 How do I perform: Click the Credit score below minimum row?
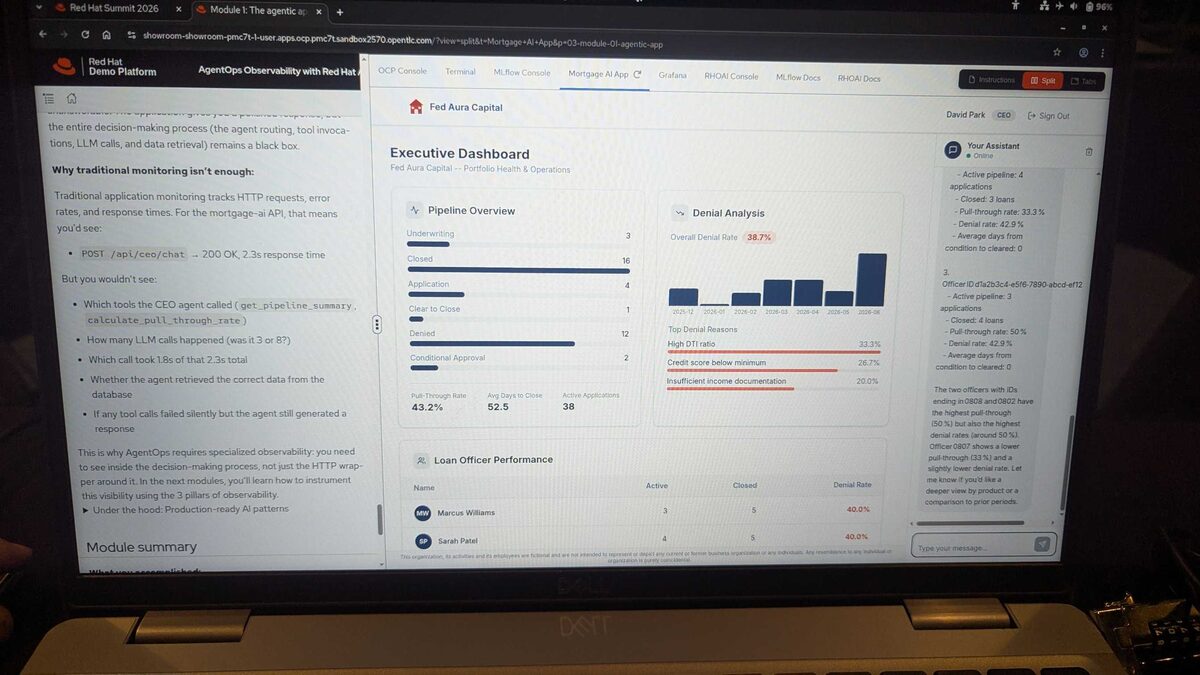coord(773,363)
